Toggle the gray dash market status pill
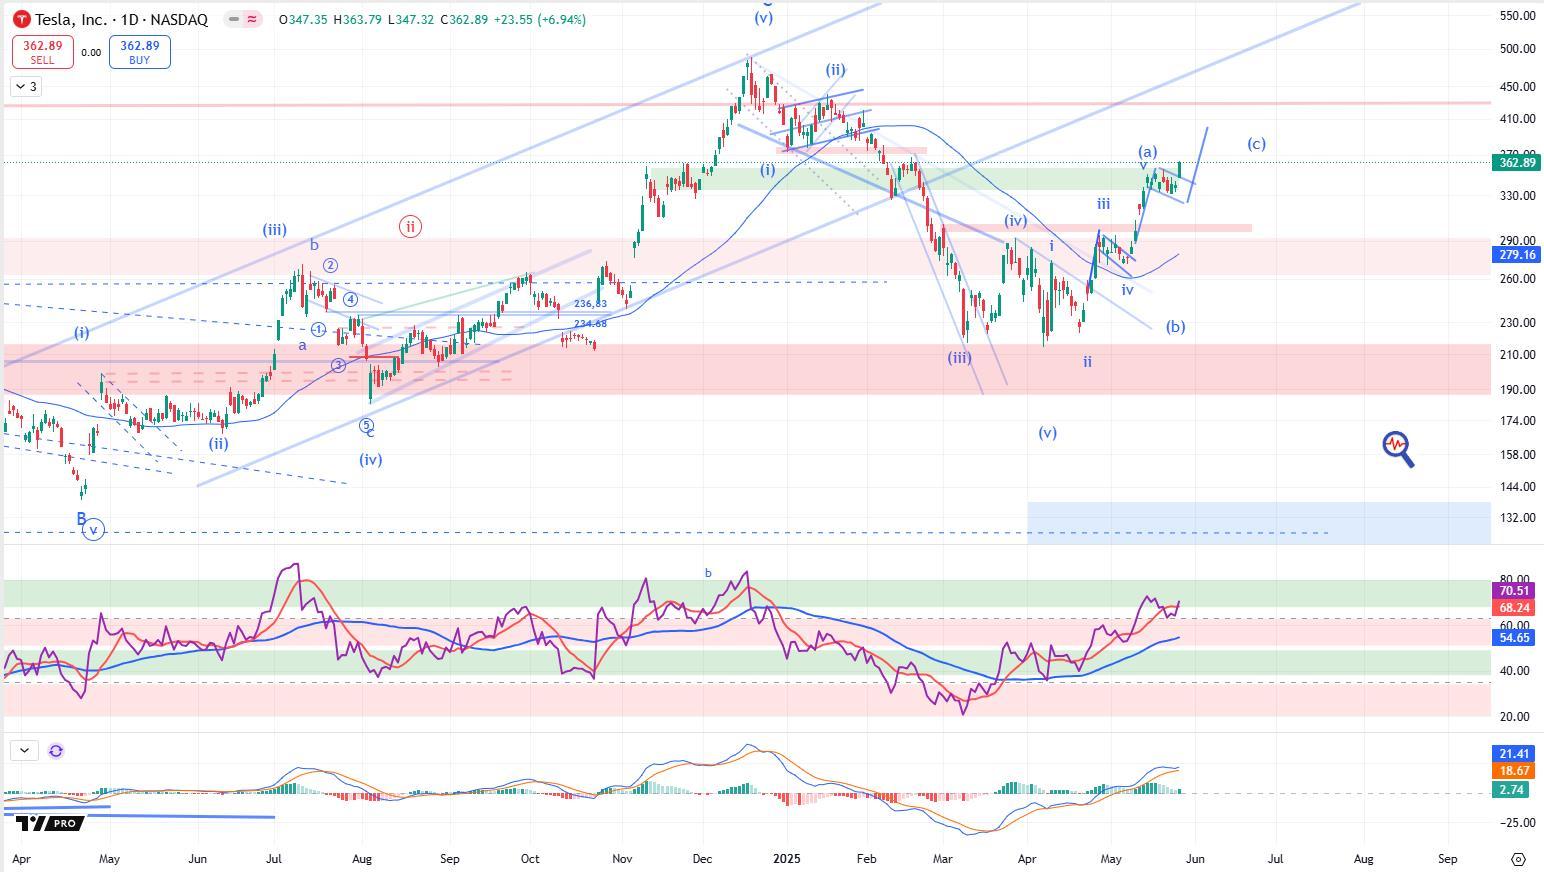 coord(233,19)
